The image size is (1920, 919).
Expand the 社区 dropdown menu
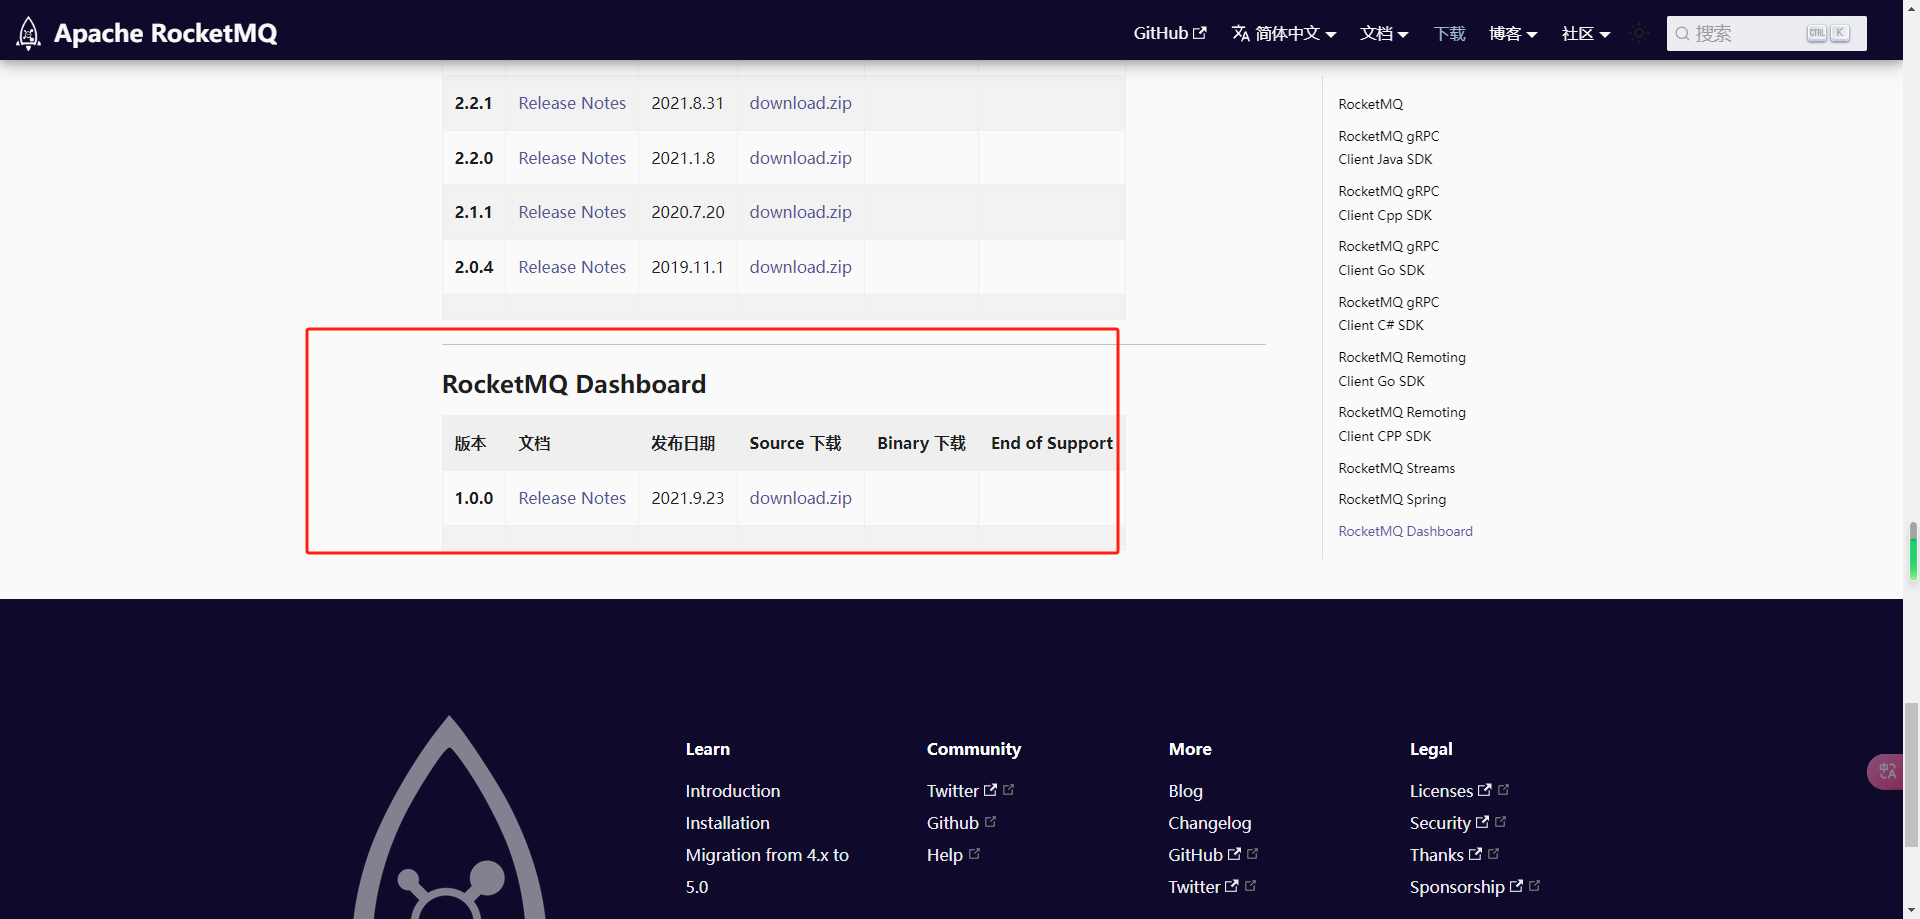(1586, 33)
